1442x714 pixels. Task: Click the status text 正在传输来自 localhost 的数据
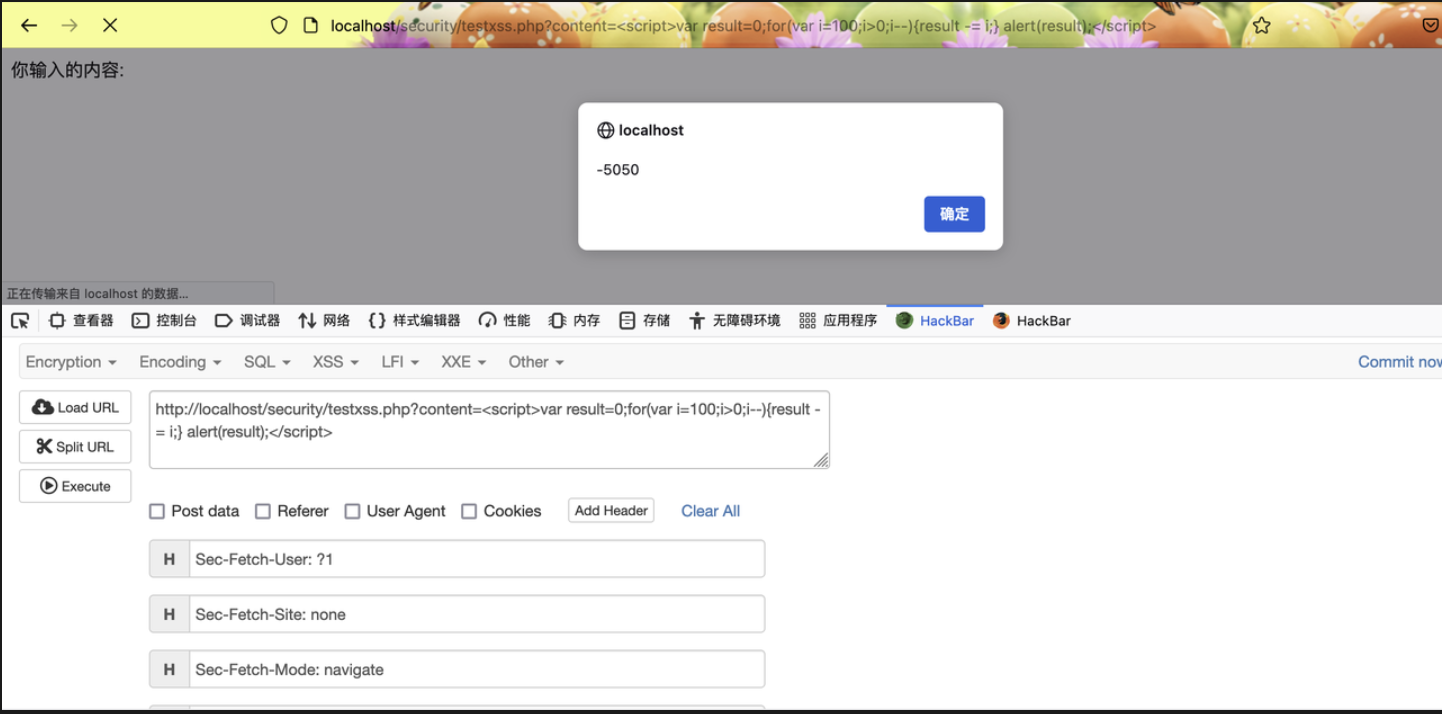(98, 294)
